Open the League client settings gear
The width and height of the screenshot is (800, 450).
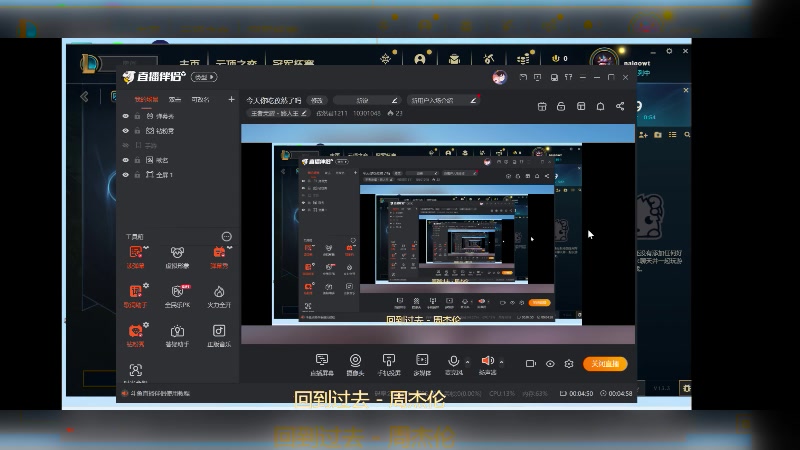click(669, 51)
